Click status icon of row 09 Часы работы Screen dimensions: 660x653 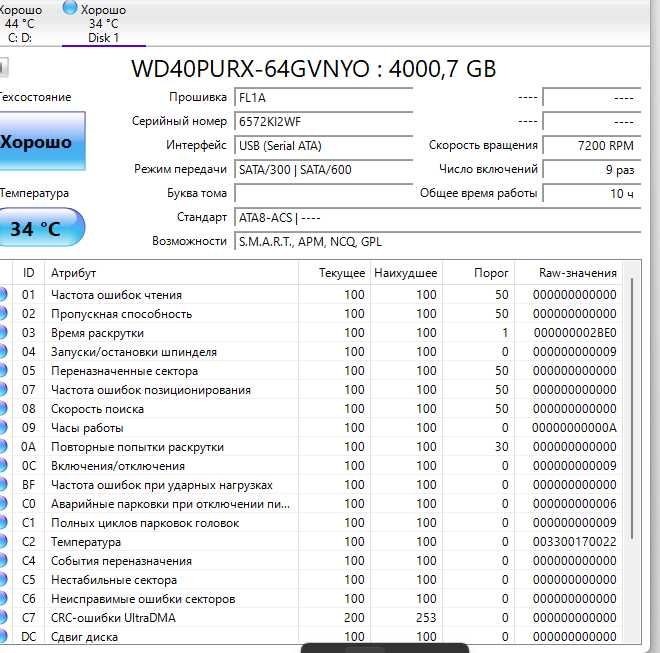3,427
